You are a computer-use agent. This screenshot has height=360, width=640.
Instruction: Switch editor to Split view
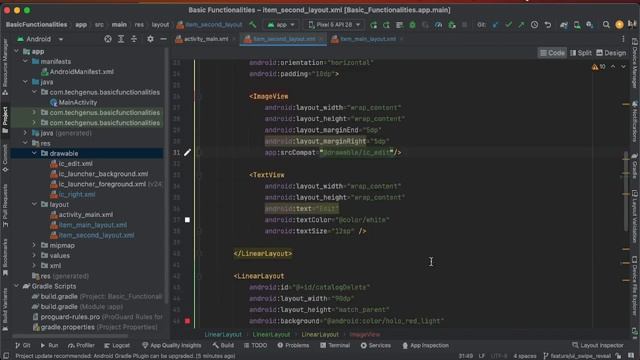[x=581, y=53]
